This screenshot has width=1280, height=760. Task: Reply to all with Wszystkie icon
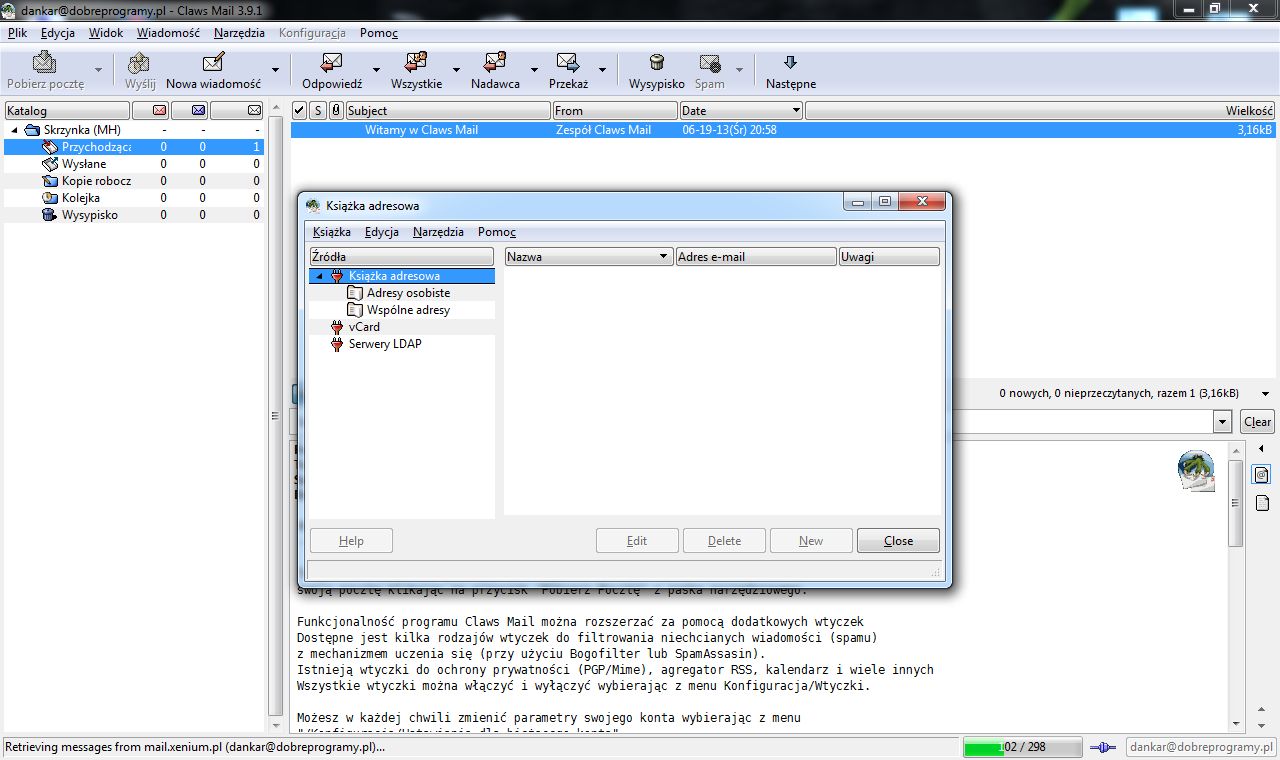coord(416,63)
